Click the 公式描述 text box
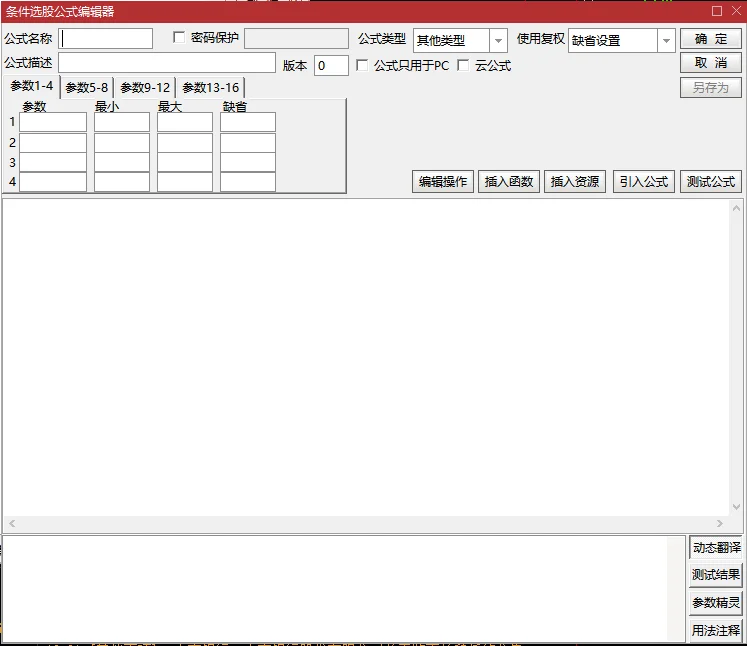Viewport: 747px width, 646px height. pos(167,63)
